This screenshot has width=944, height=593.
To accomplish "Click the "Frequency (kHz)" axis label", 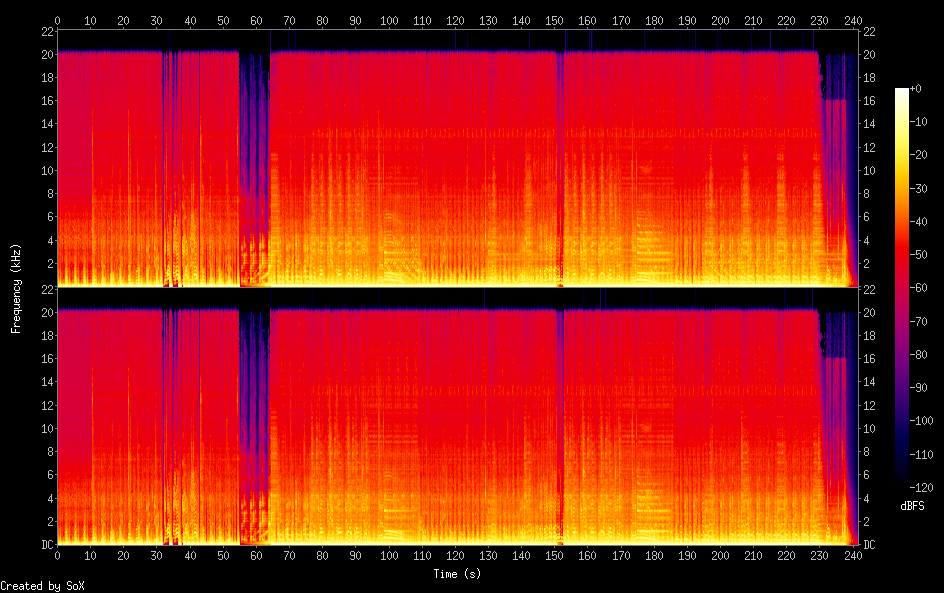I will click(x=16, y=287).
